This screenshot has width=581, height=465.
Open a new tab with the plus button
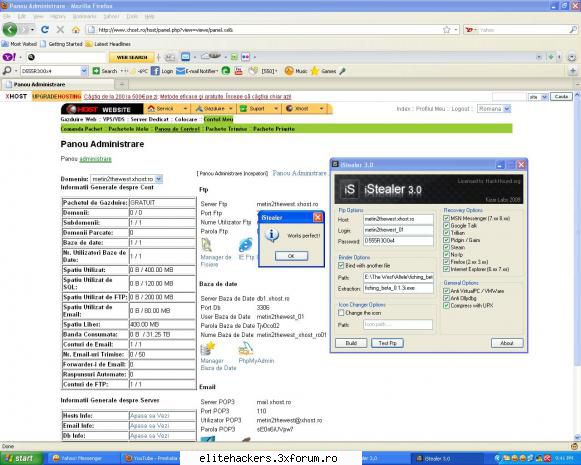coord(122,84)
